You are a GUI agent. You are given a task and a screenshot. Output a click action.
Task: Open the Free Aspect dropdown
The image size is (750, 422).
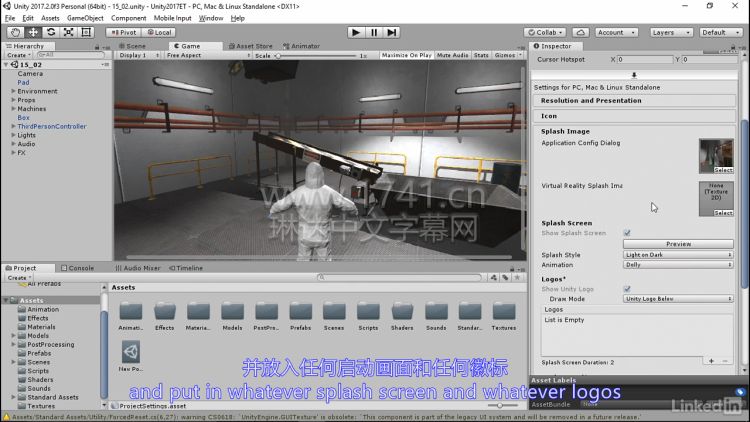point(208,56)
